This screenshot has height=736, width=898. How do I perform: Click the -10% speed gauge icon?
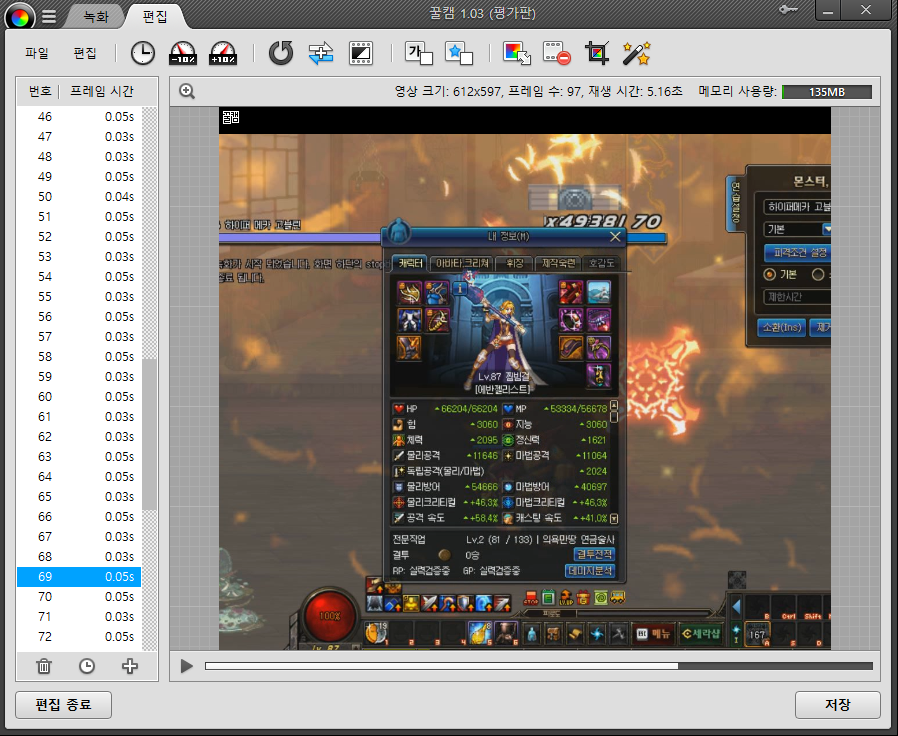[183, 53]
